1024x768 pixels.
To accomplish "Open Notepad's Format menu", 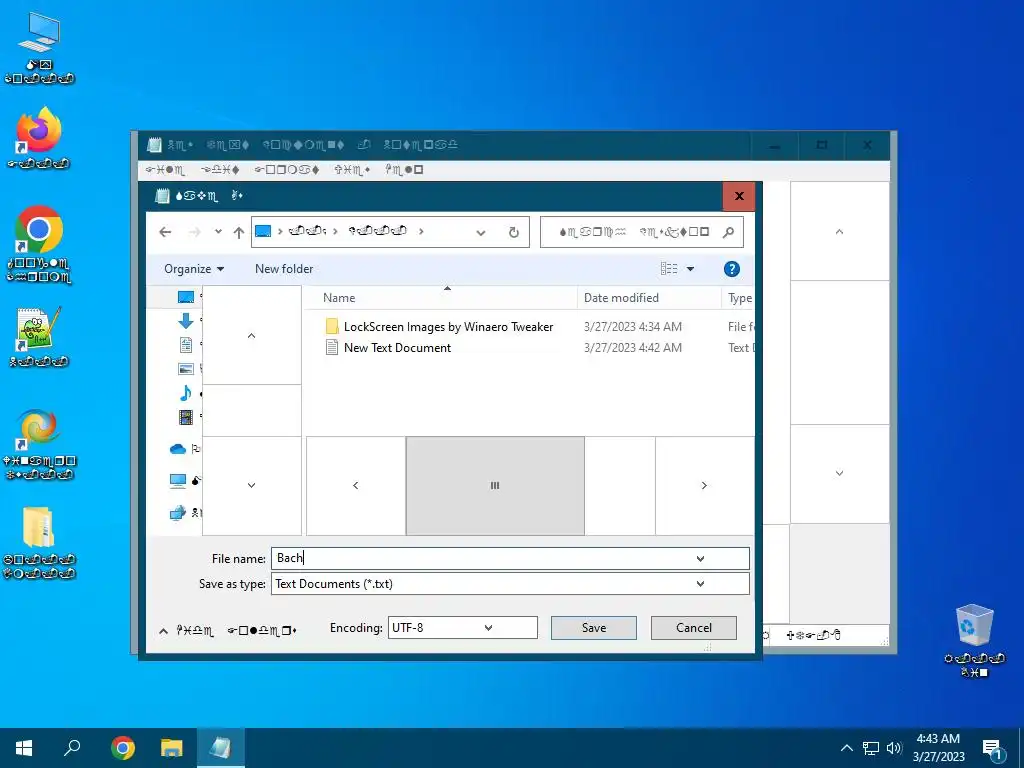I will pos(287,170).
